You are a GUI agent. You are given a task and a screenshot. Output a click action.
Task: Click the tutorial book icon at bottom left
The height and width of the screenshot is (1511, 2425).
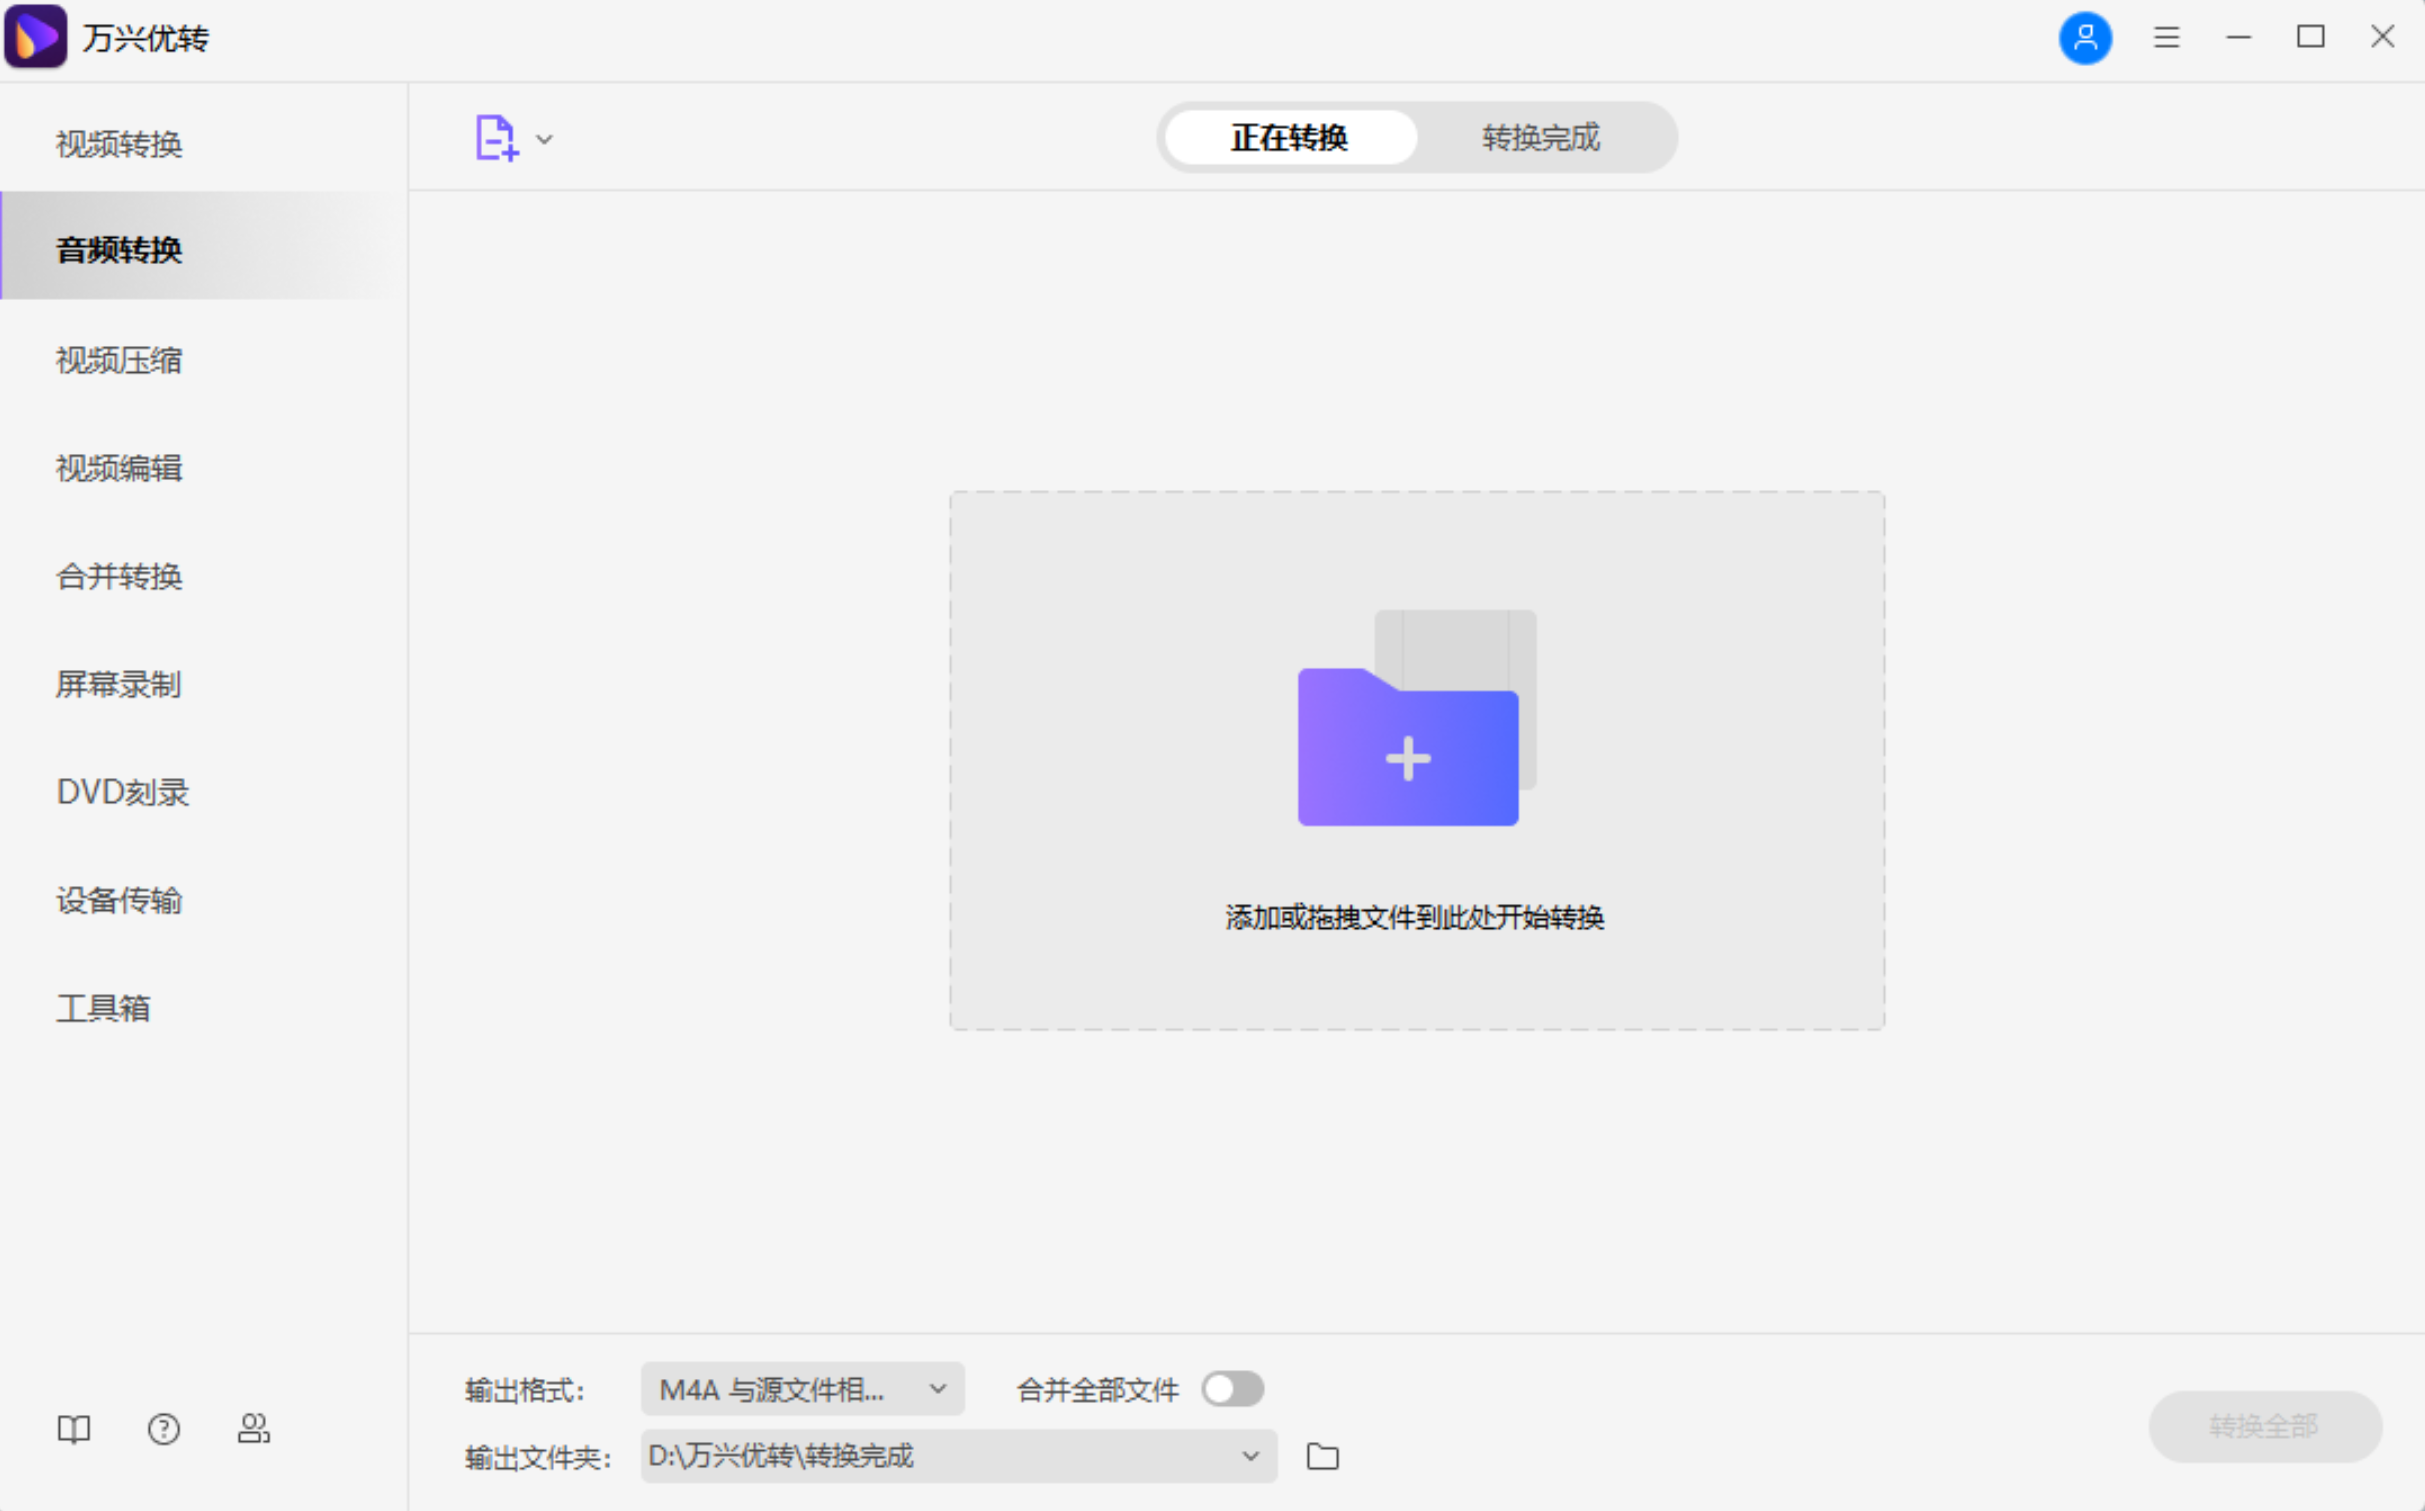(x=74, y=1430)
